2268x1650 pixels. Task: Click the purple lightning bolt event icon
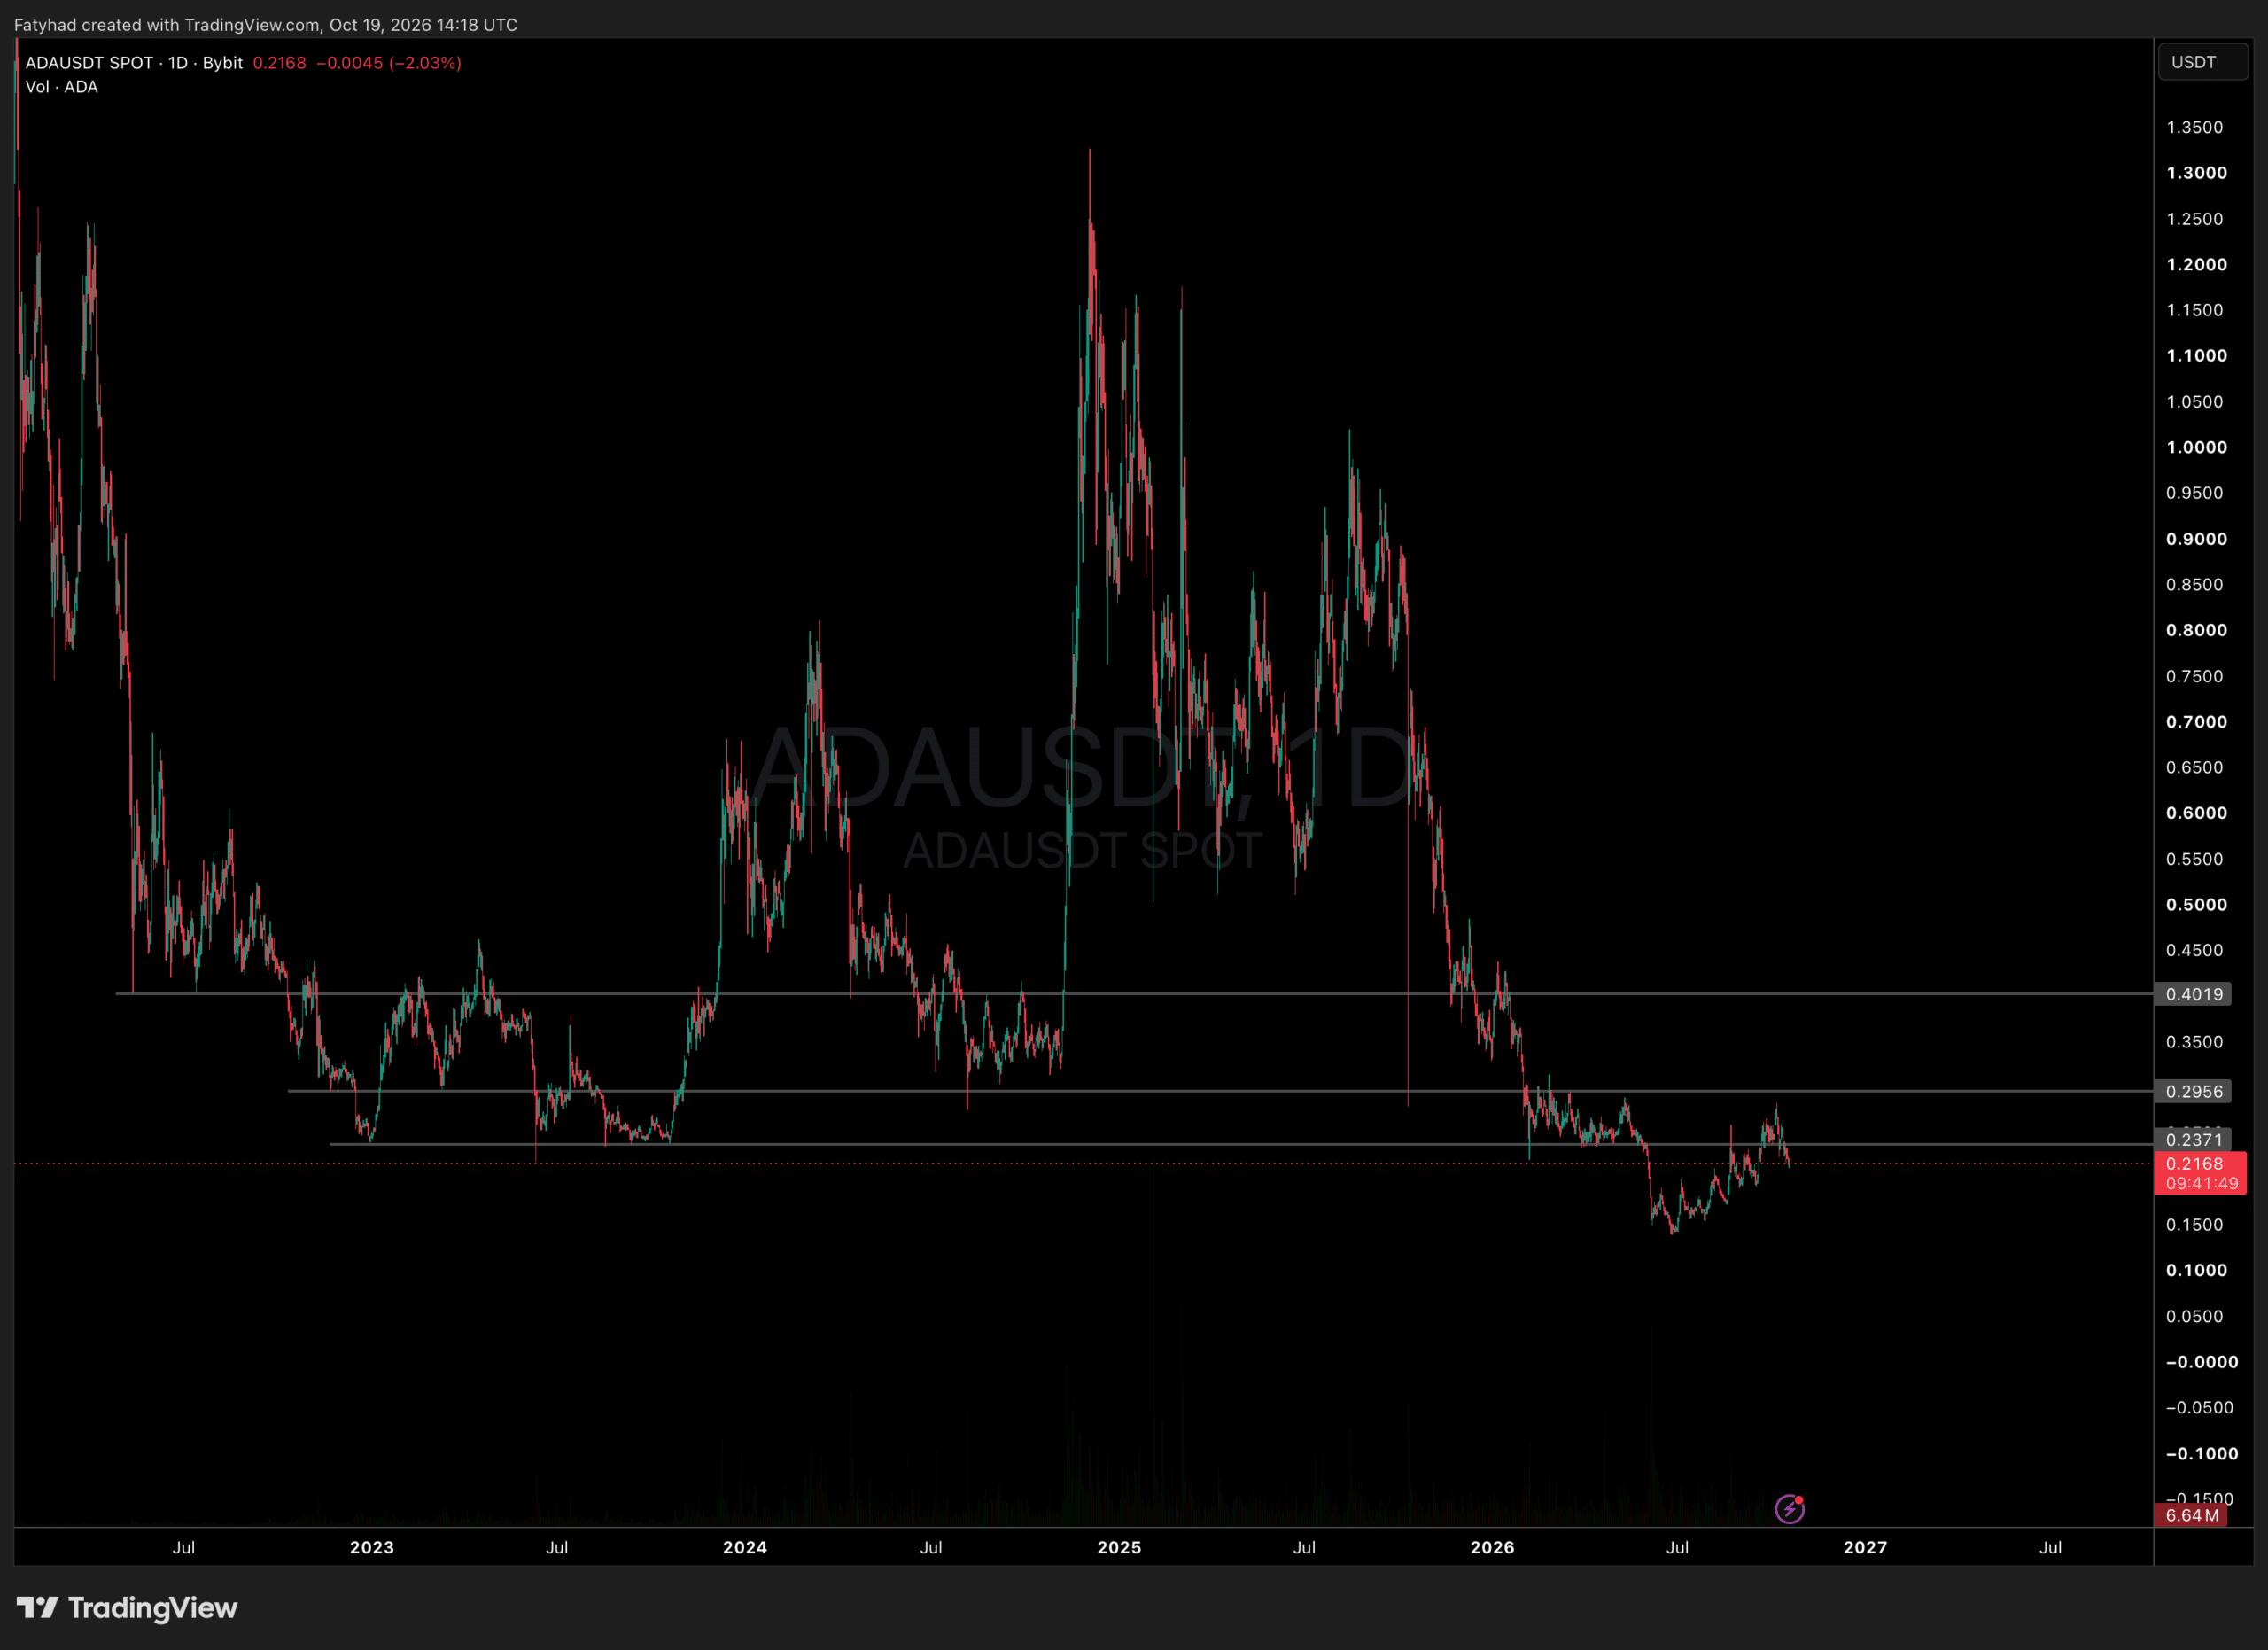1789,1508
